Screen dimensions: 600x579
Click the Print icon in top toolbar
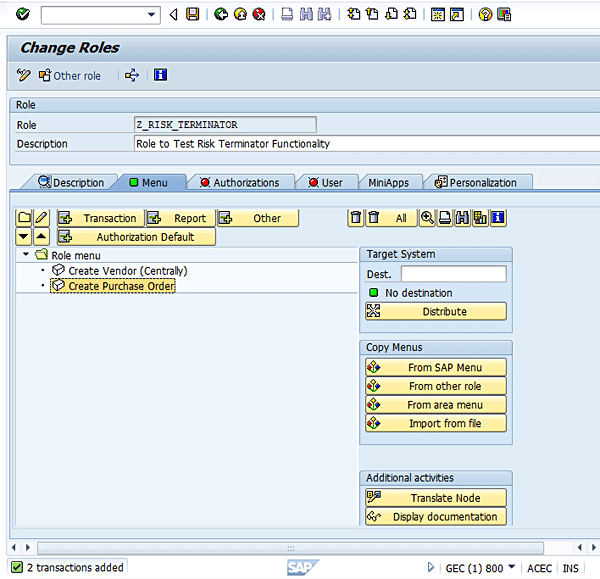click(287, 15)
